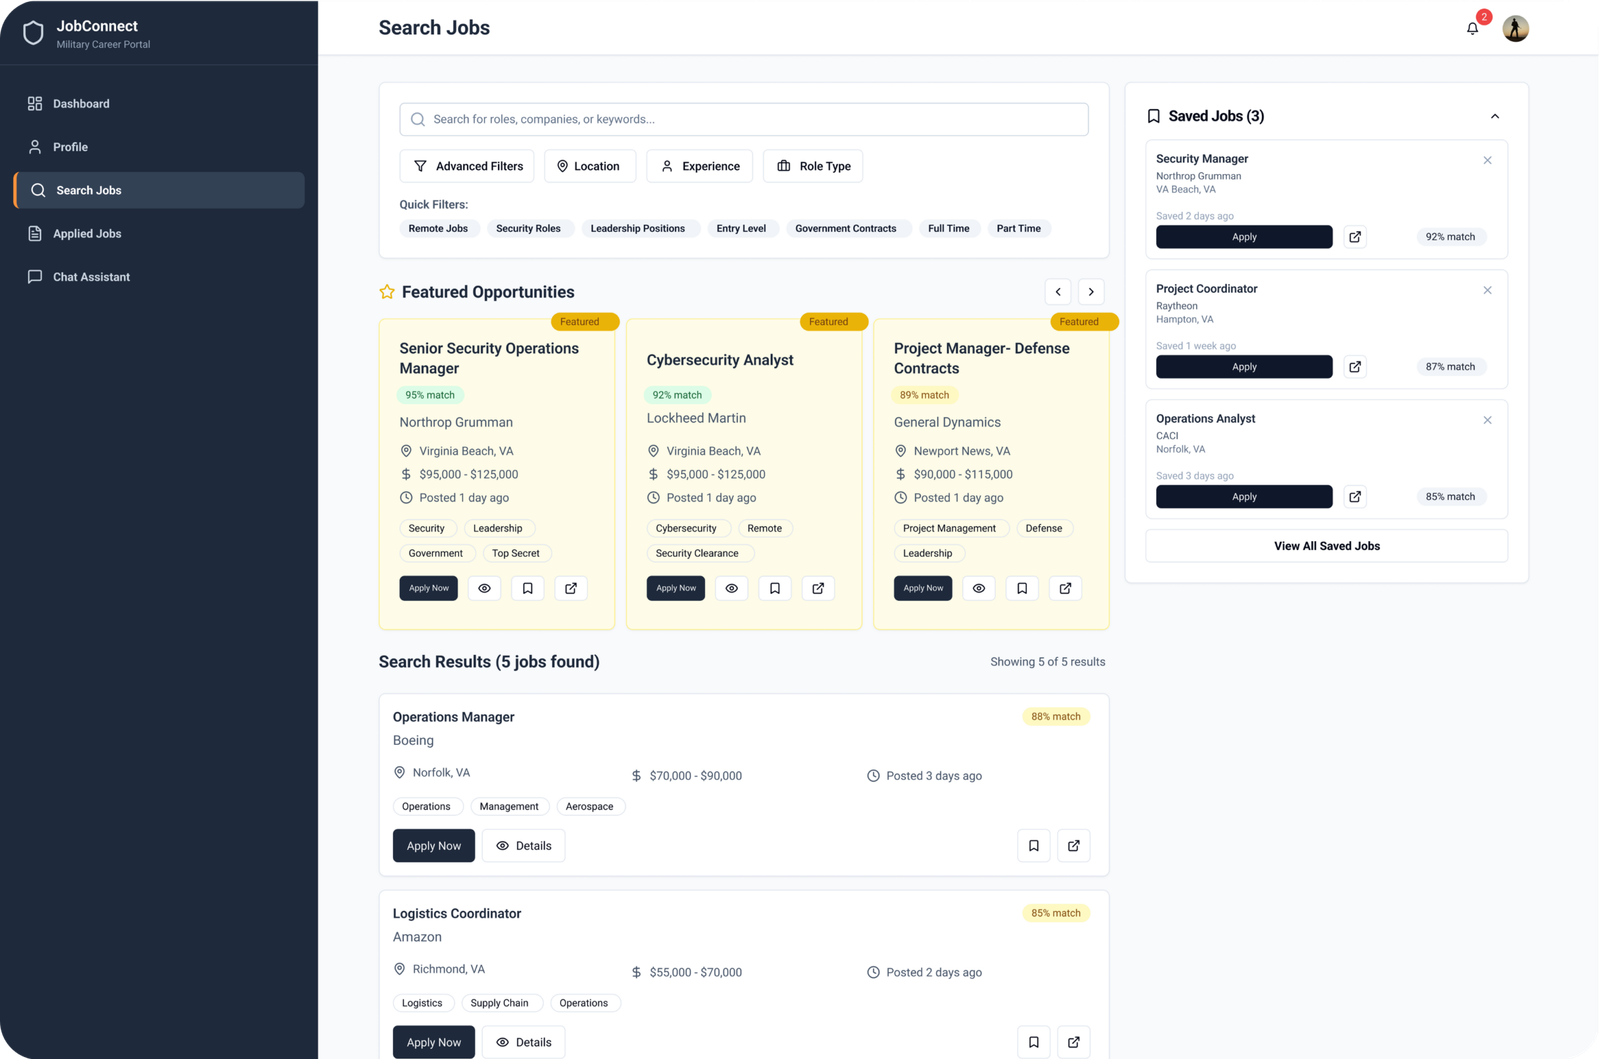Open Senior Security Operations Manager in new tab

click(571, 588)
